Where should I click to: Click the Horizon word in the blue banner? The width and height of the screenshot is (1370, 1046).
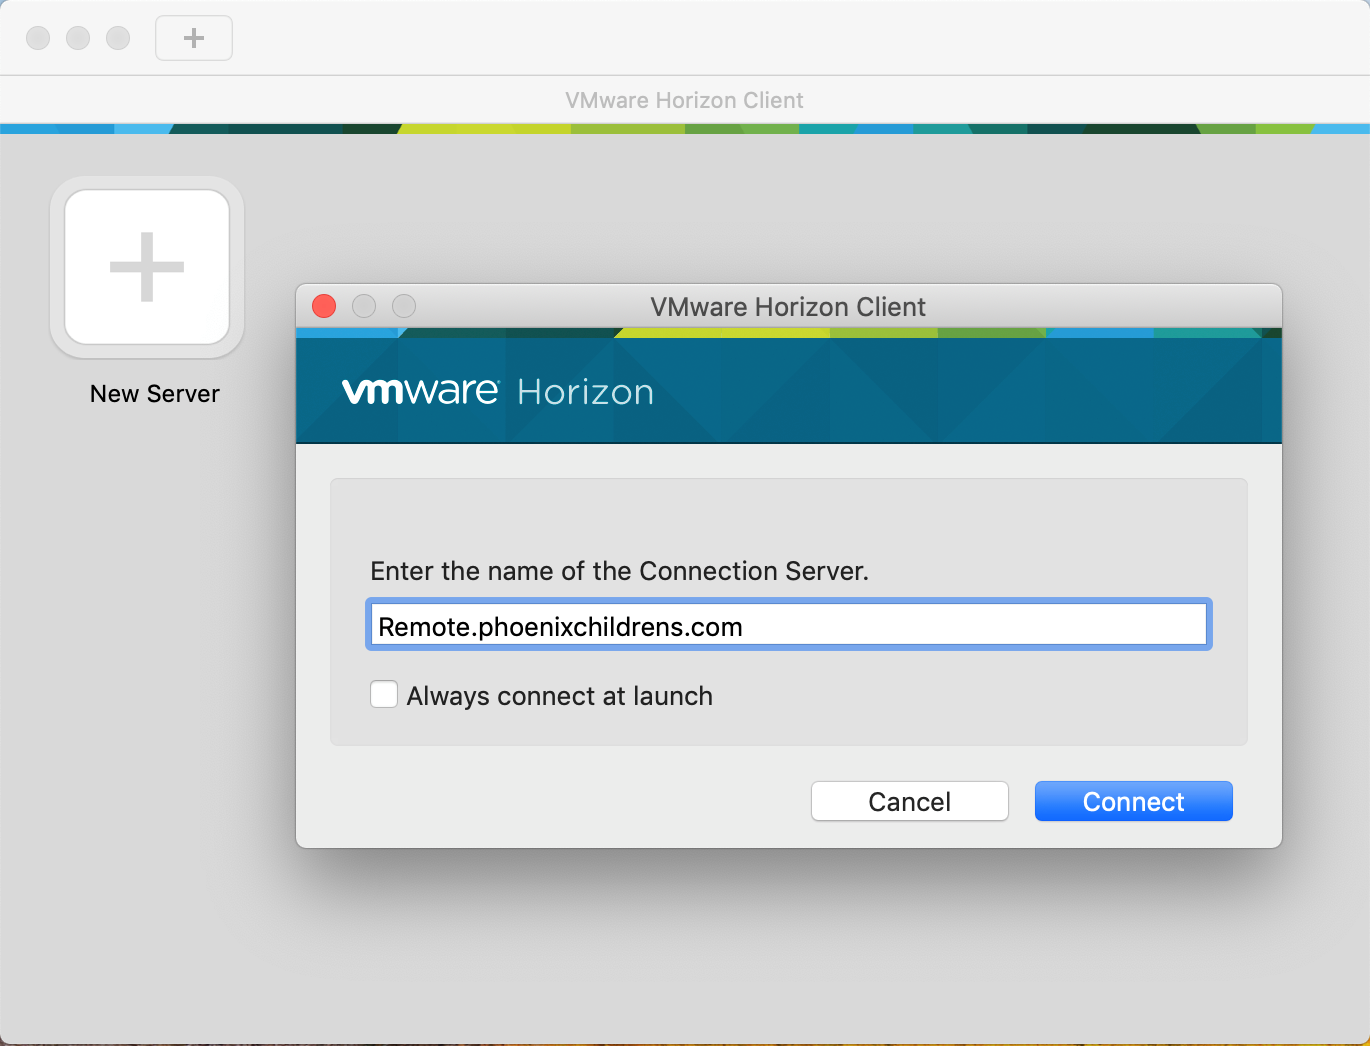pyautogui.click(x=585, y=392)
